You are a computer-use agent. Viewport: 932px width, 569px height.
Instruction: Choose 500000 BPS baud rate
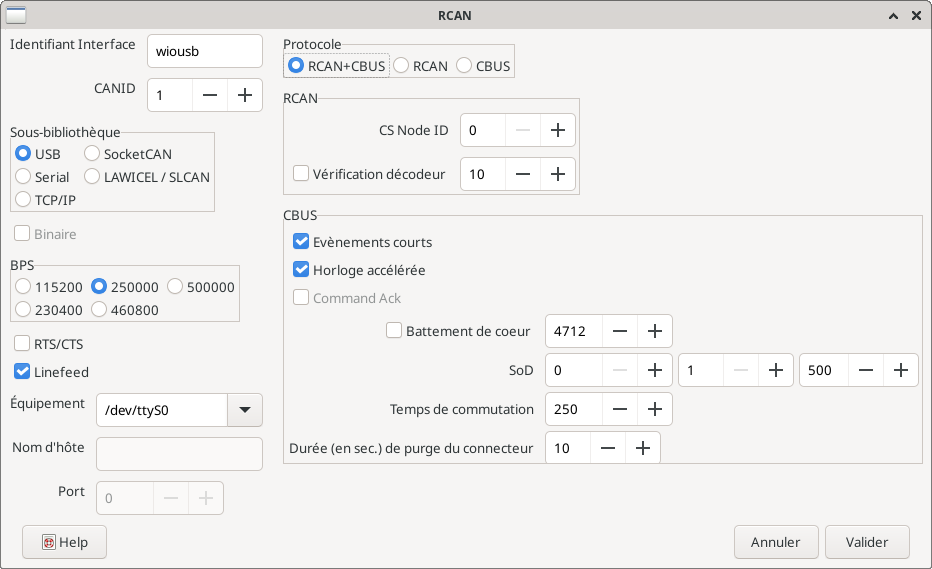175,286
